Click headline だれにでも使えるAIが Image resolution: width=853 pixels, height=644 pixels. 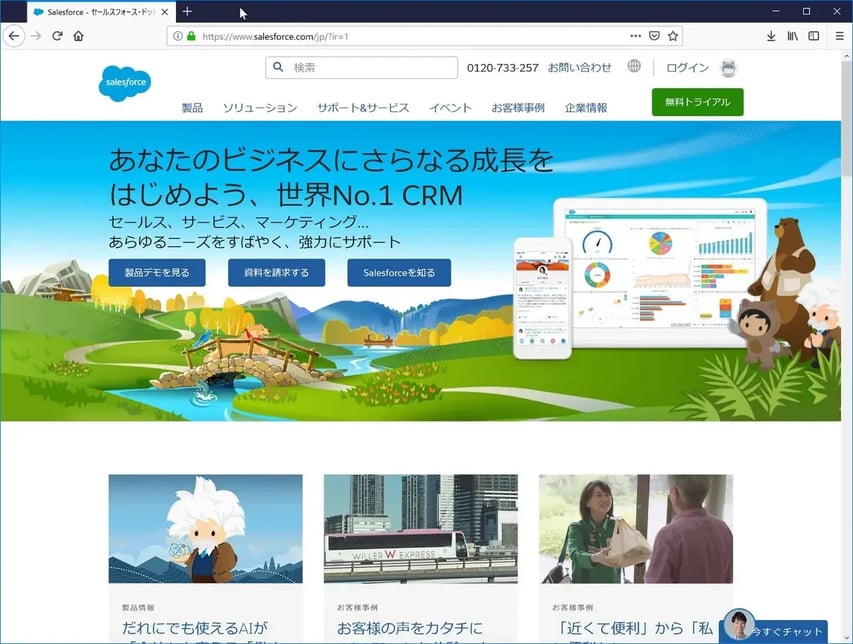point(195,628)
